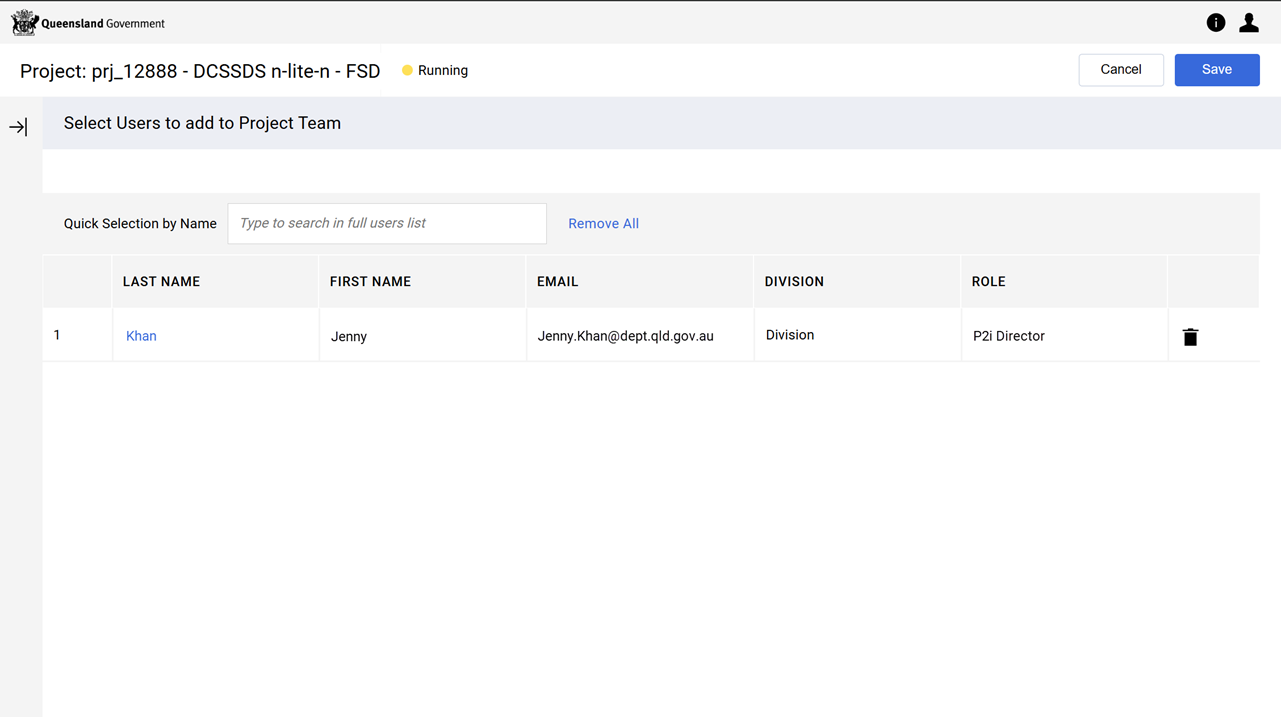Screen dimensions: 1281x717
Task: Click the Division value in row 1
Action: coord(790,335)
